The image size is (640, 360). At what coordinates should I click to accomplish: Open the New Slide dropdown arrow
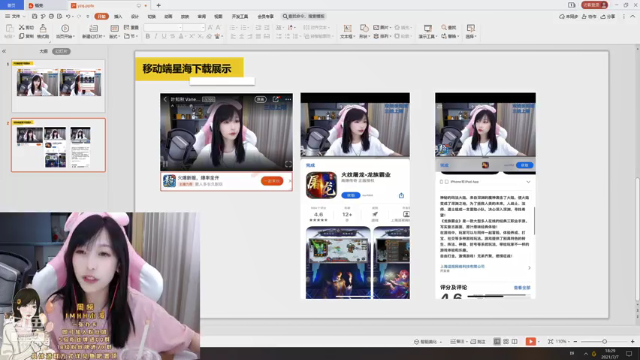coord(103,36)
